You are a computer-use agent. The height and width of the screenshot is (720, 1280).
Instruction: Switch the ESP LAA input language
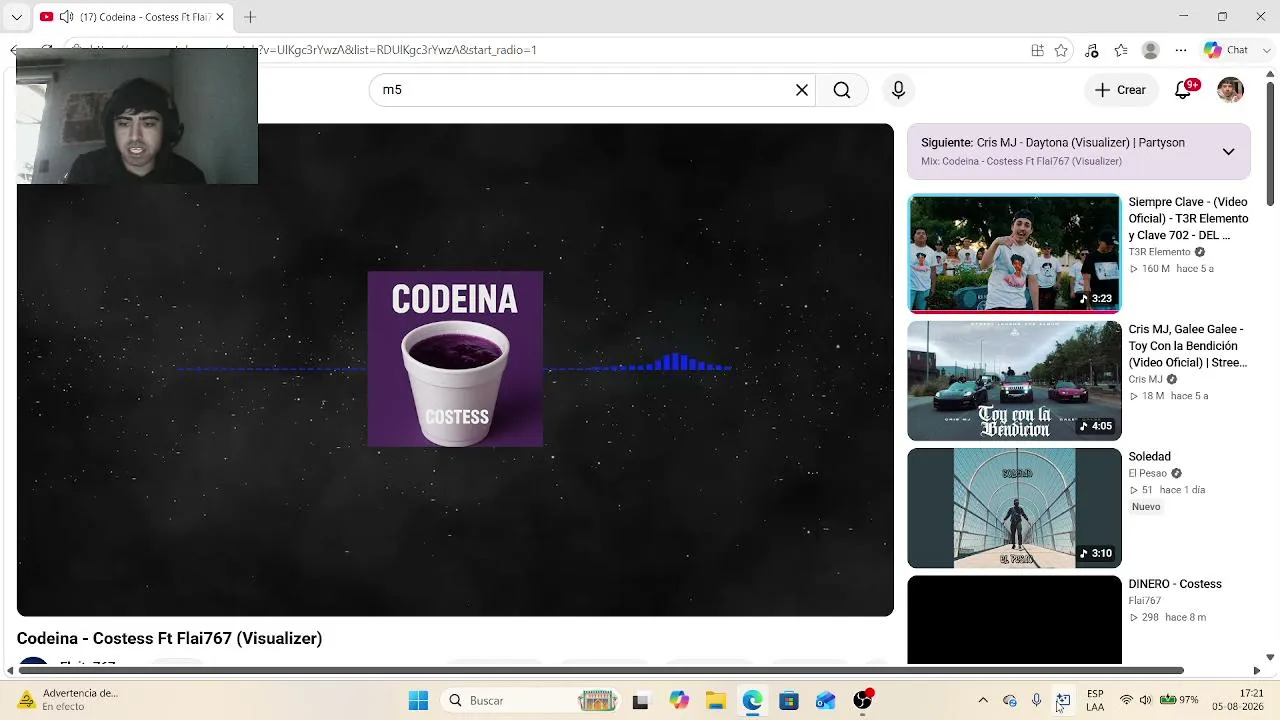[x=1095, y=700]
